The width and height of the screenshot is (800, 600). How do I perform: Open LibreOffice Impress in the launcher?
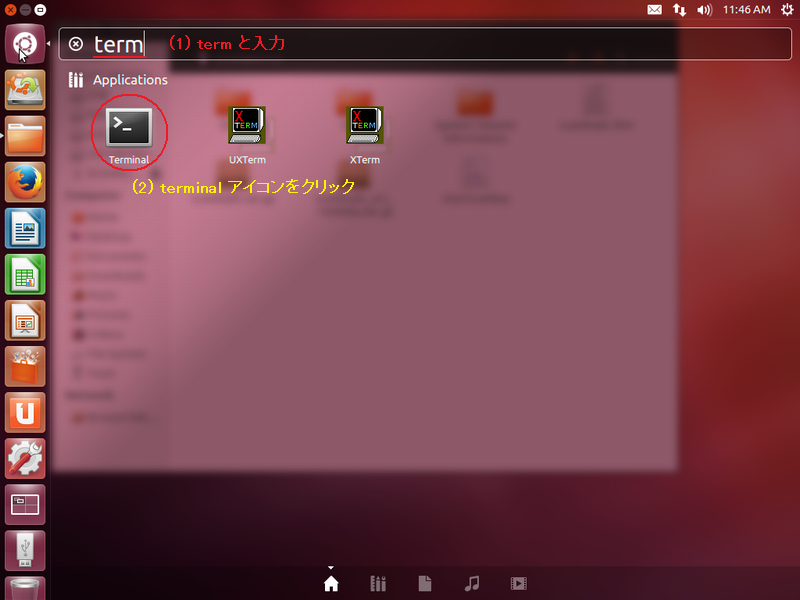[x=24, y=320]
